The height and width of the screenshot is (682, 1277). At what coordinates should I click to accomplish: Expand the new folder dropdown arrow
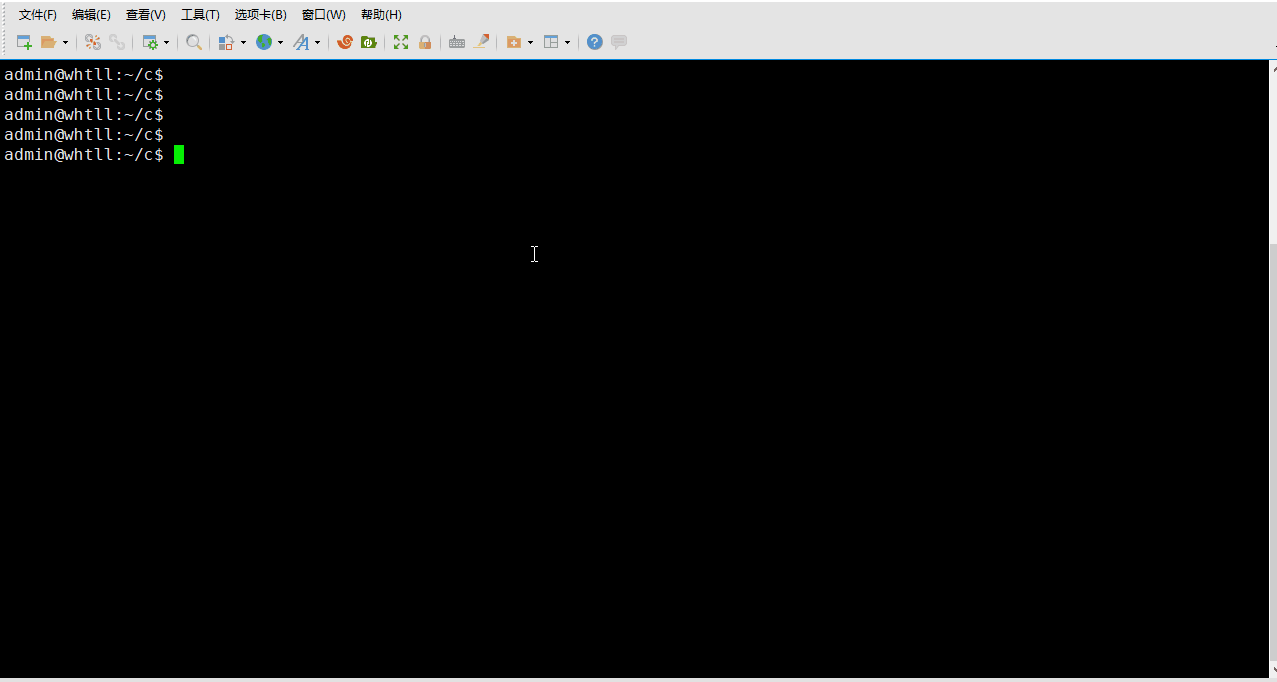[x=531, y=42]
